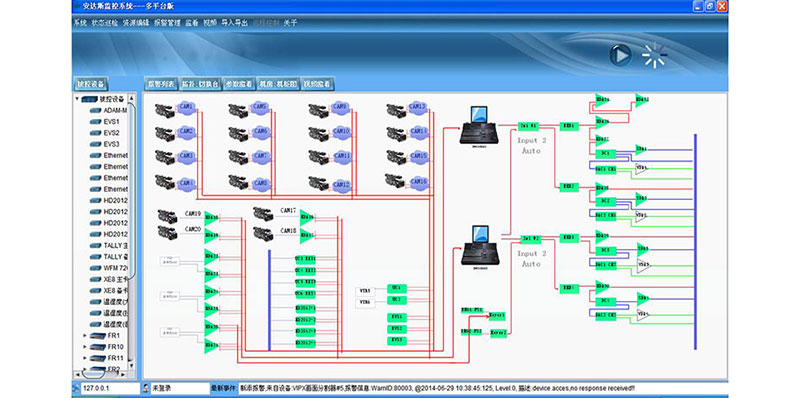Click the spinning loading indicator icon
Image resolution: width=801 pixels, height=398 pixels.
pos(654,55)
